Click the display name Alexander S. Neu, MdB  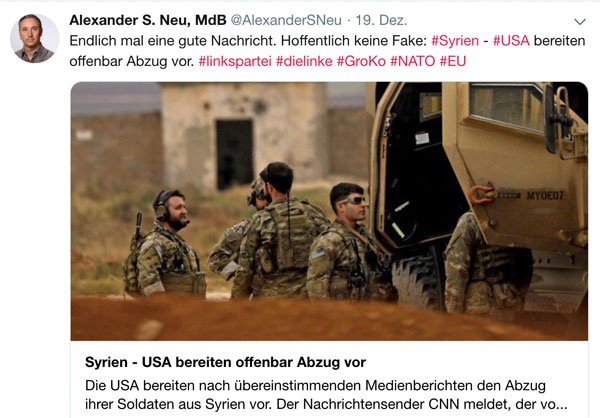(148, 20)
